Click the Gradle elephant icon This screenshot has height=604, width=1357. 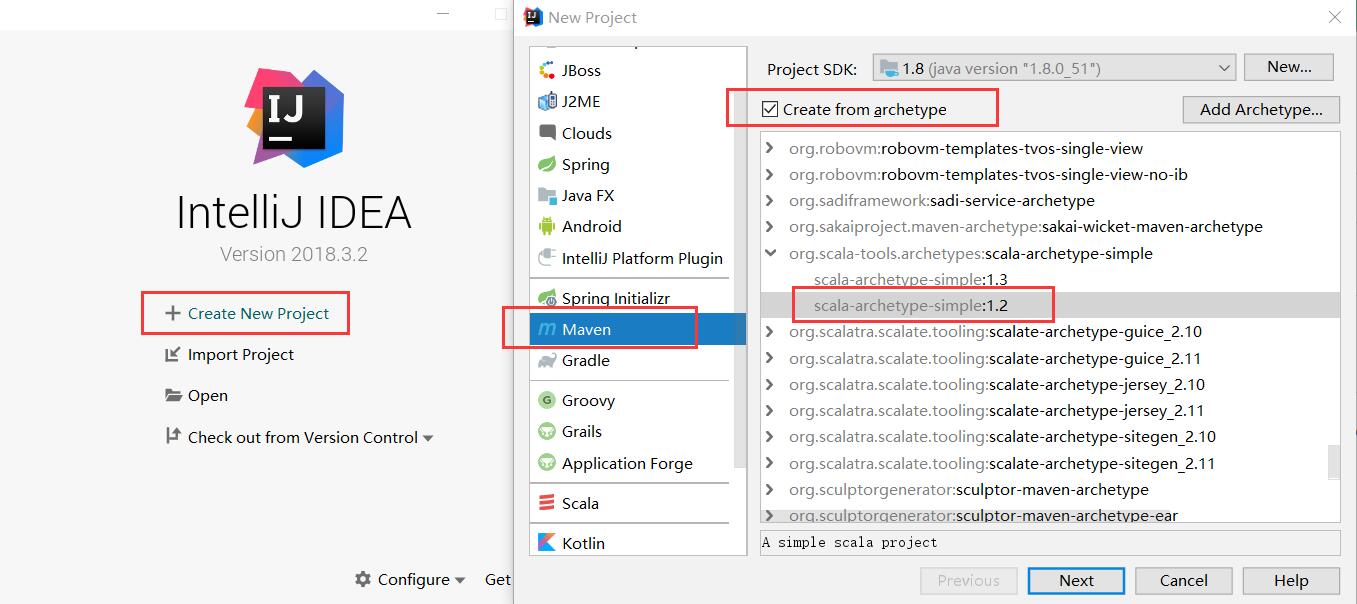pyautogui.click(x=547, y=360)
